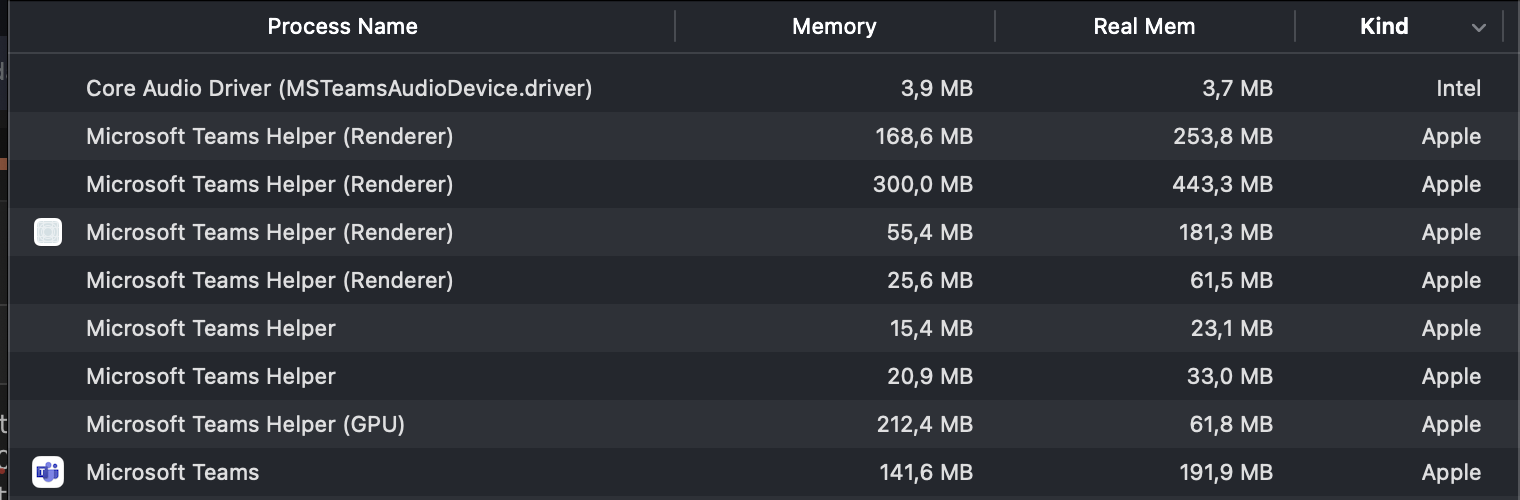
Task: Click the 25,6 MB memory value
Action: [x=929, y=280]
